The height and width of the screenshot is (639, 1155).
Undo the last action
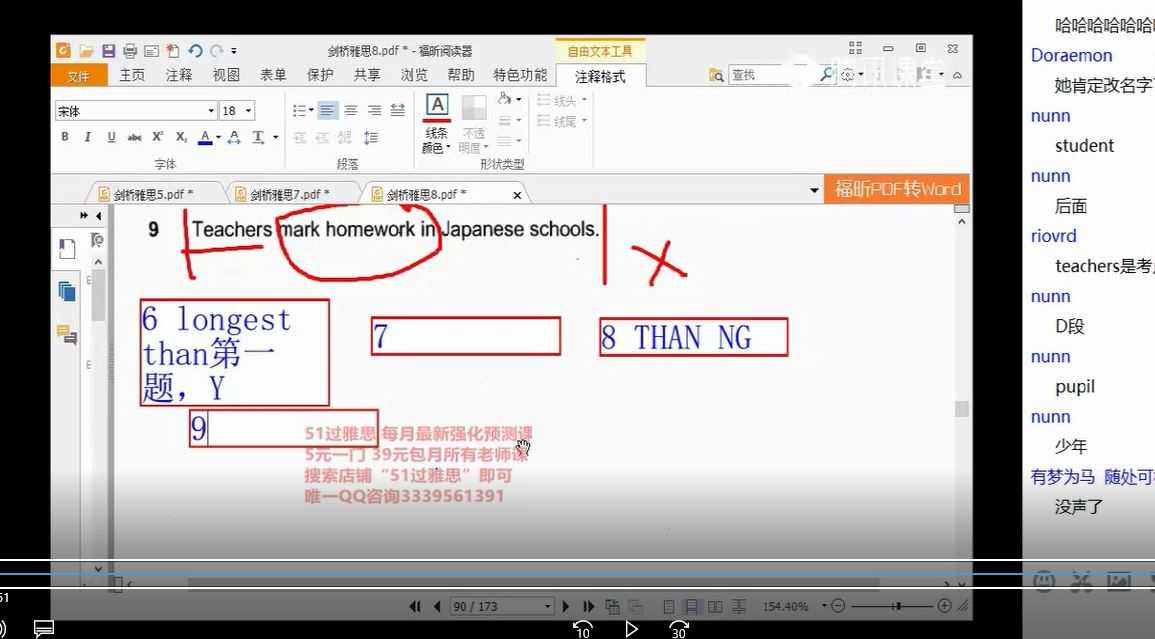tap(195, 51)
